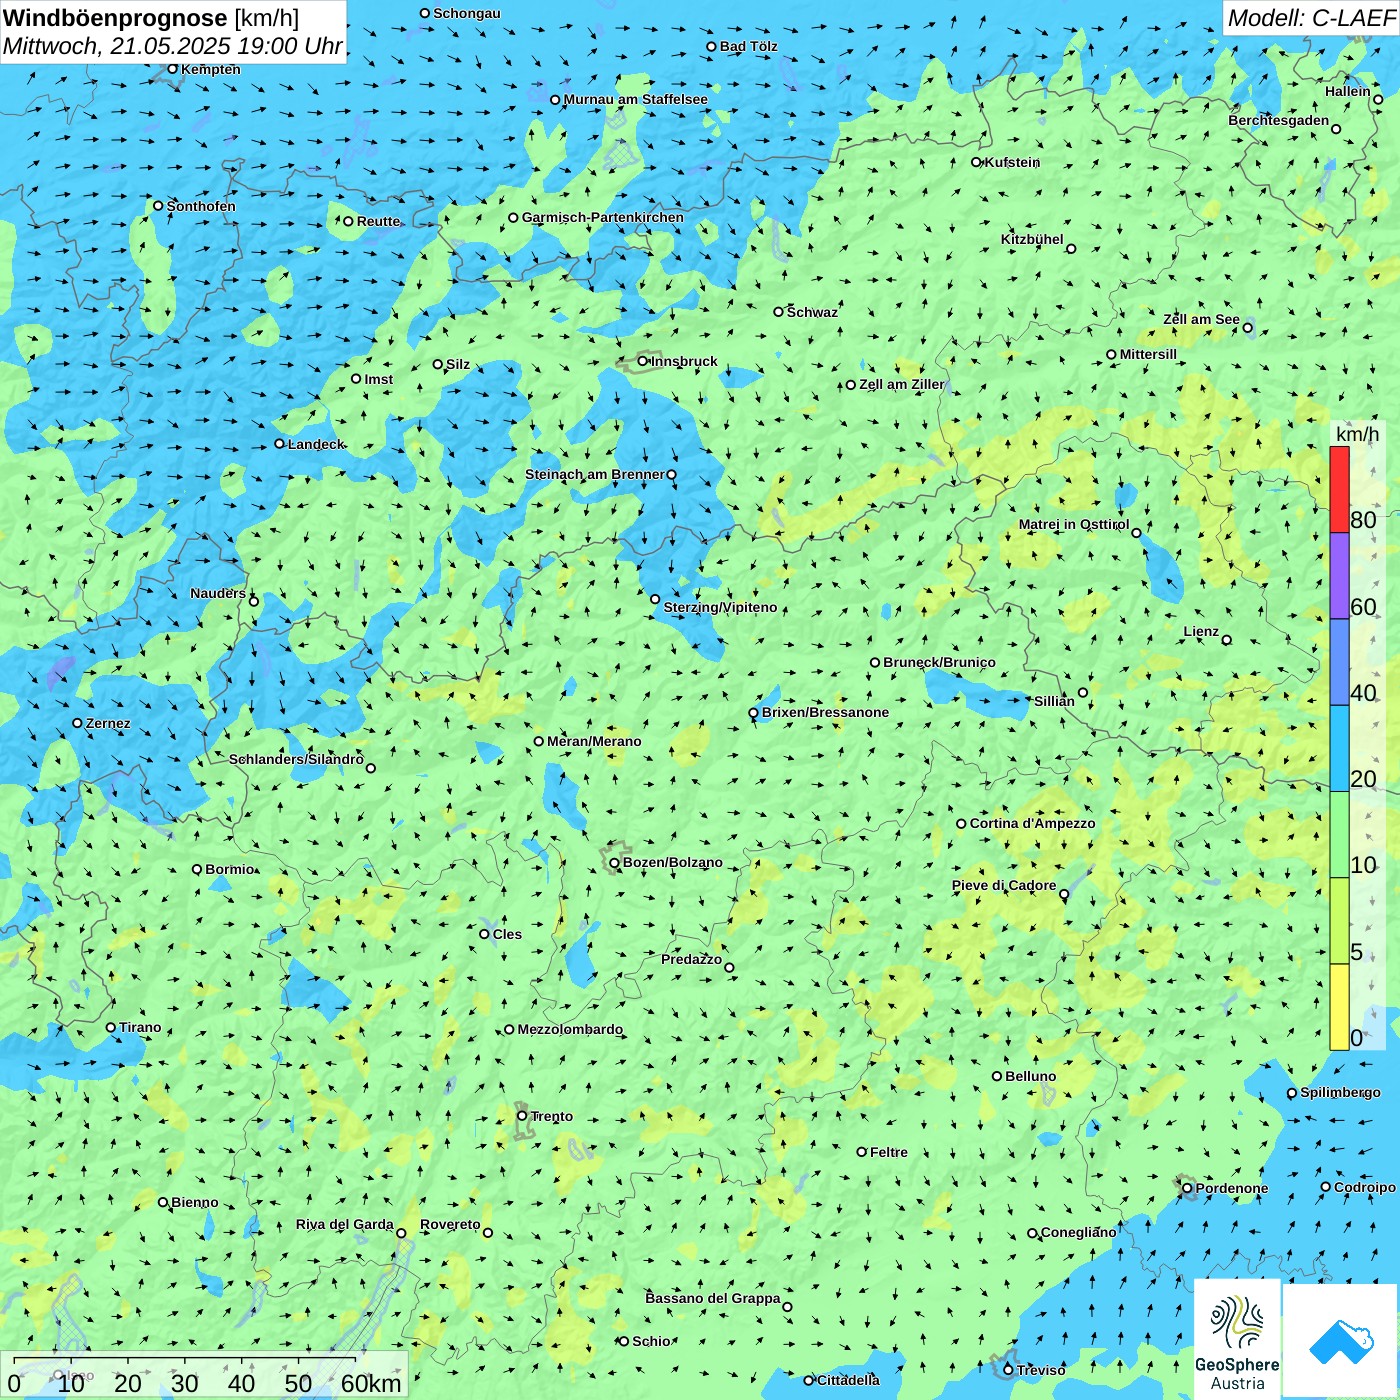1400x1400 pixels.
Task: Click the purple 60-80 legend color
Action: [1339, 576]
